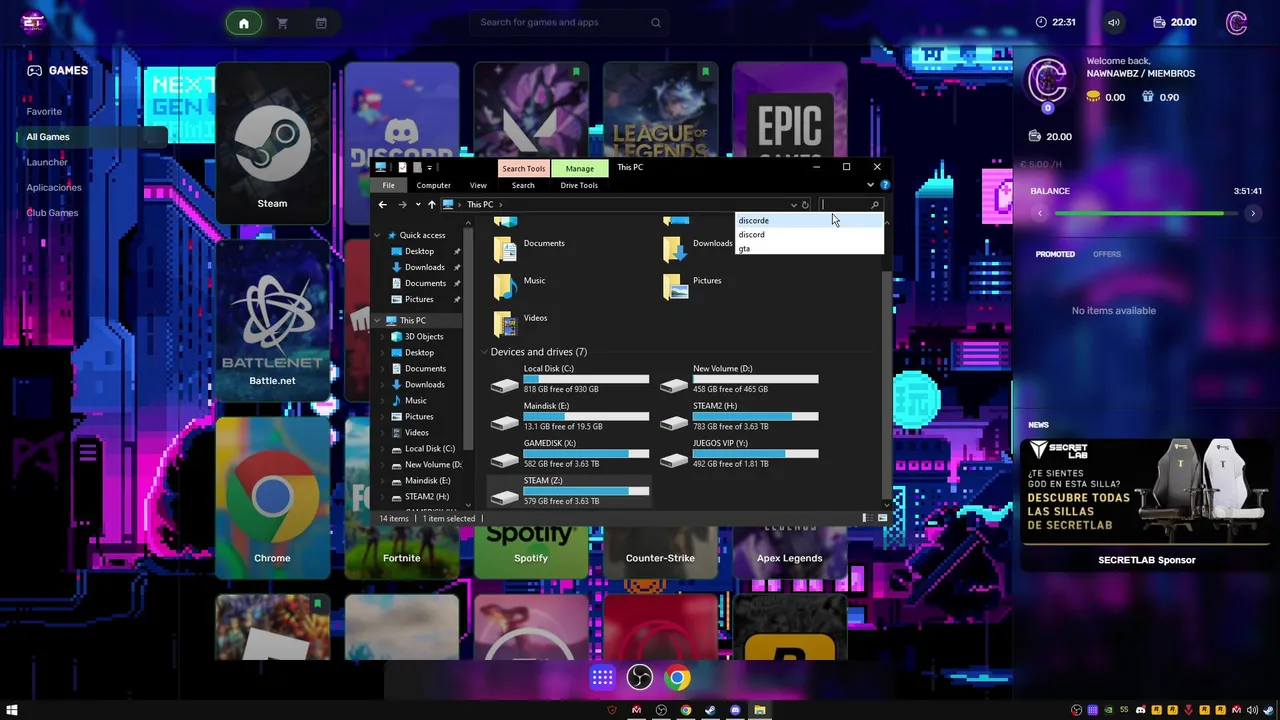Select Local Disk (C:) drive in main pane
The height and width of the screenshot is (720, 1280).
(570, 379)
